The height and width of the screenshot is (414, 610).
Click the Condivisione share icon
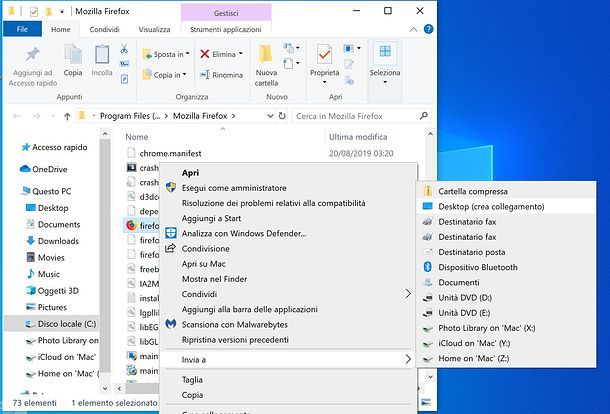[x=170, y=248]
